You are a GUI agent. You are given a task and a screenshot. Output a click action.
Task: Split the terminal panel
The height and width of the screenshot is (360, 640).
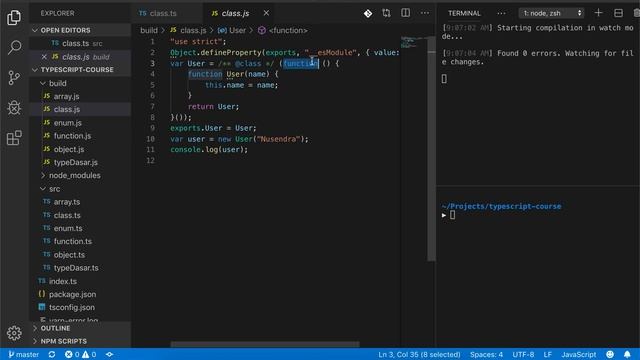tap(618, 13)
